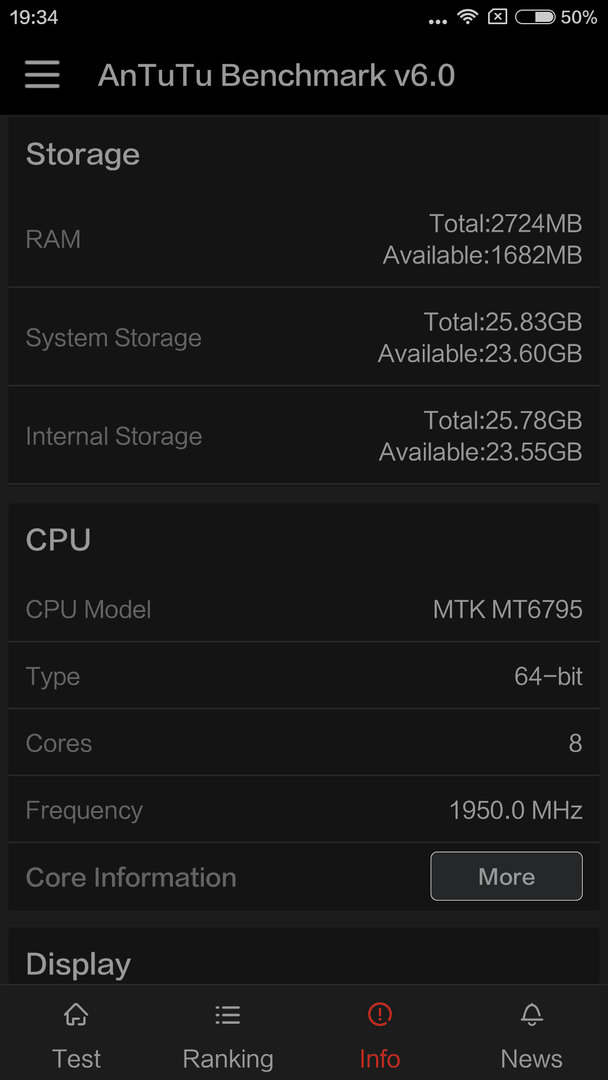Tap the three-dots status bar icon
608x1080 pixels.
(438, 21)
